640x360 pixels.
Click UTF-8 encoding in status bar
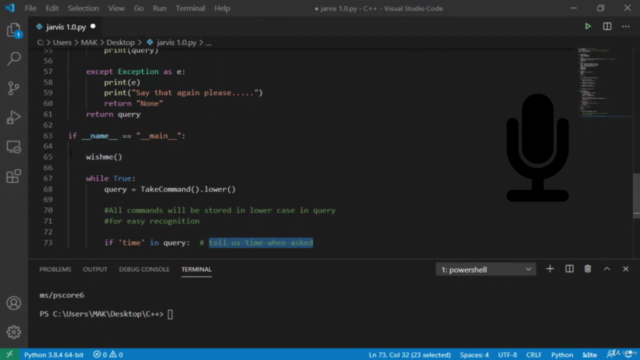(507, 355)
